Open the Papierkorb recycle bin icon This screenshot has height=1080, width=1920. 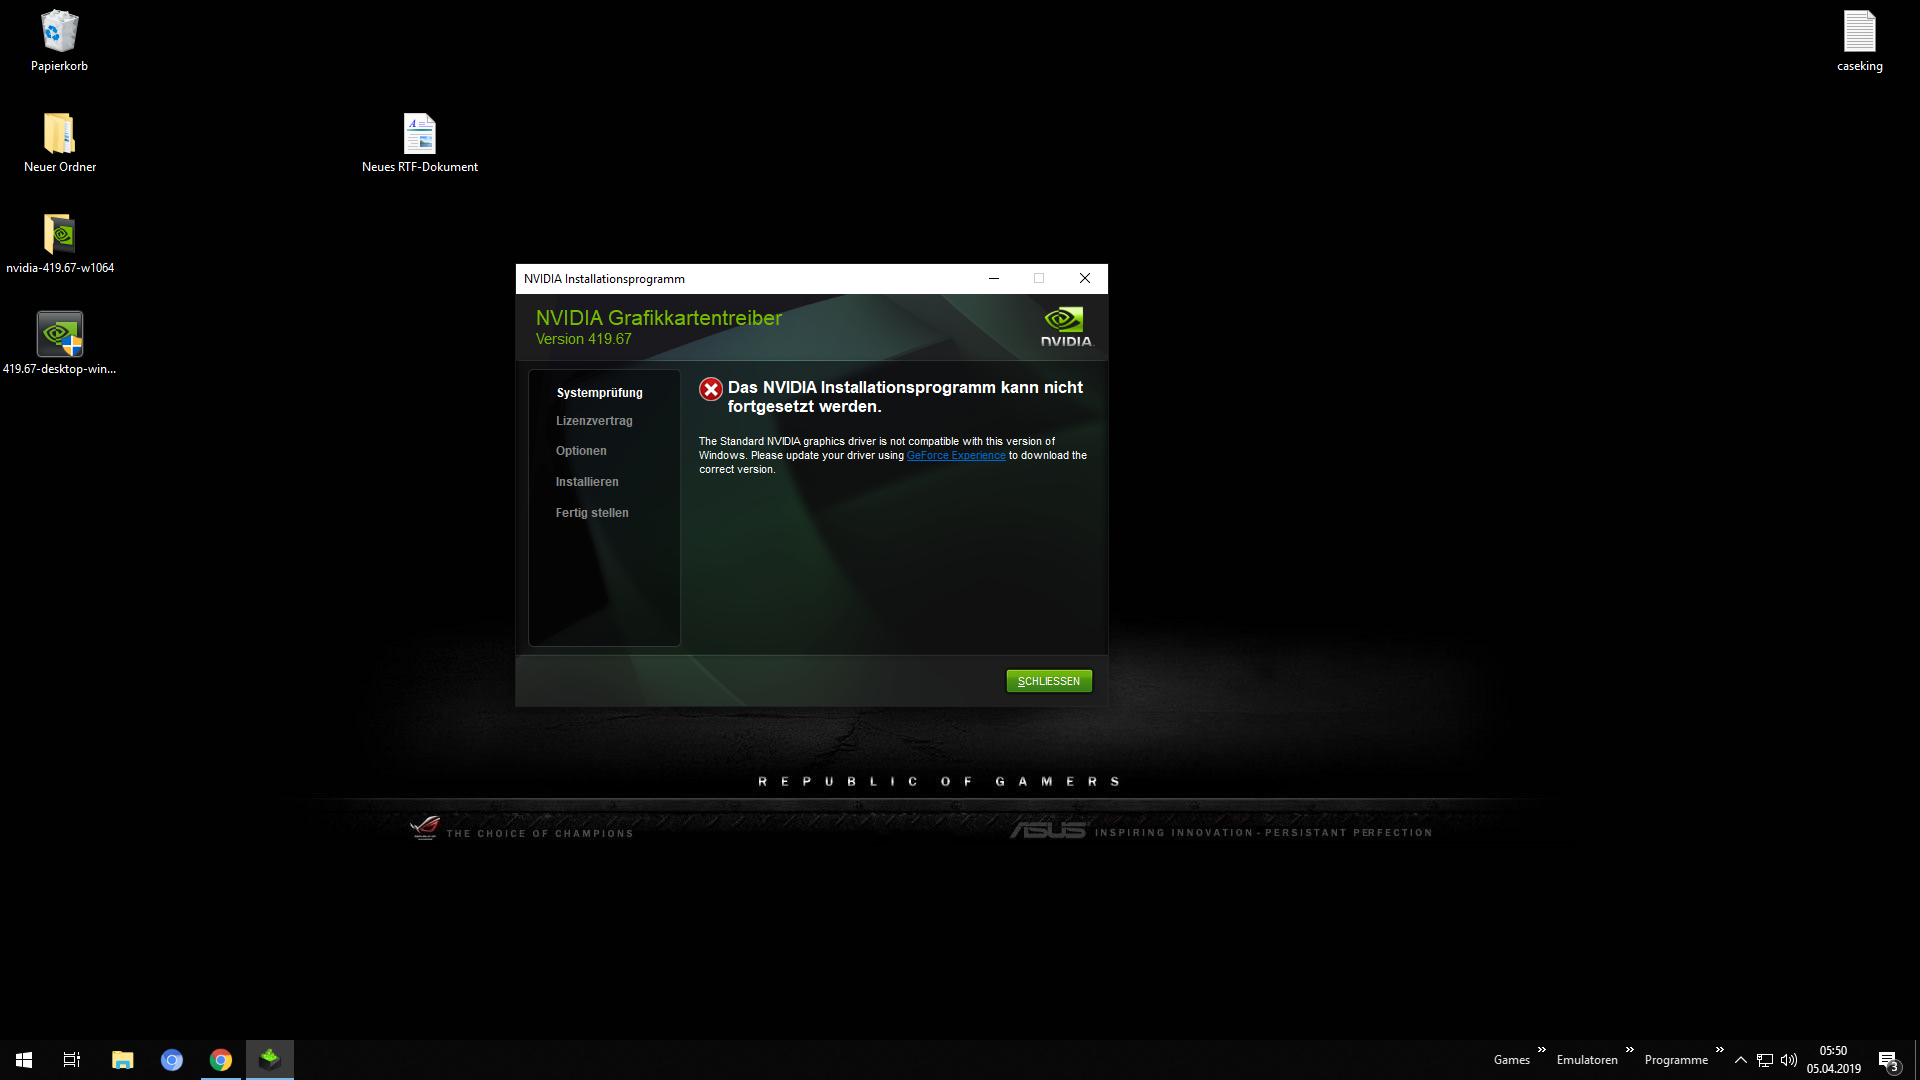pyautogui.click(x=59, y=33)
